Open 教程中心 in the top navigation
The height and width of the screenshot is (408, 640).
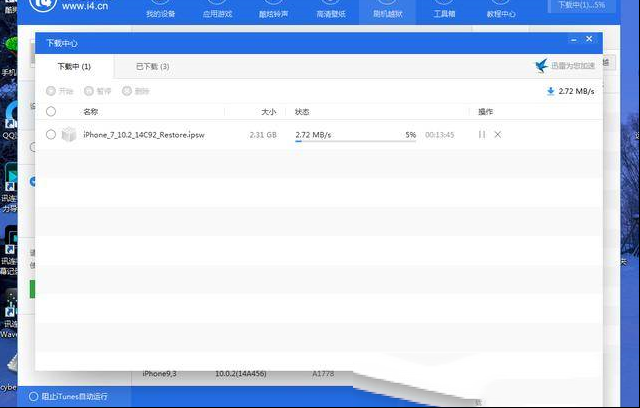[501, 14]
